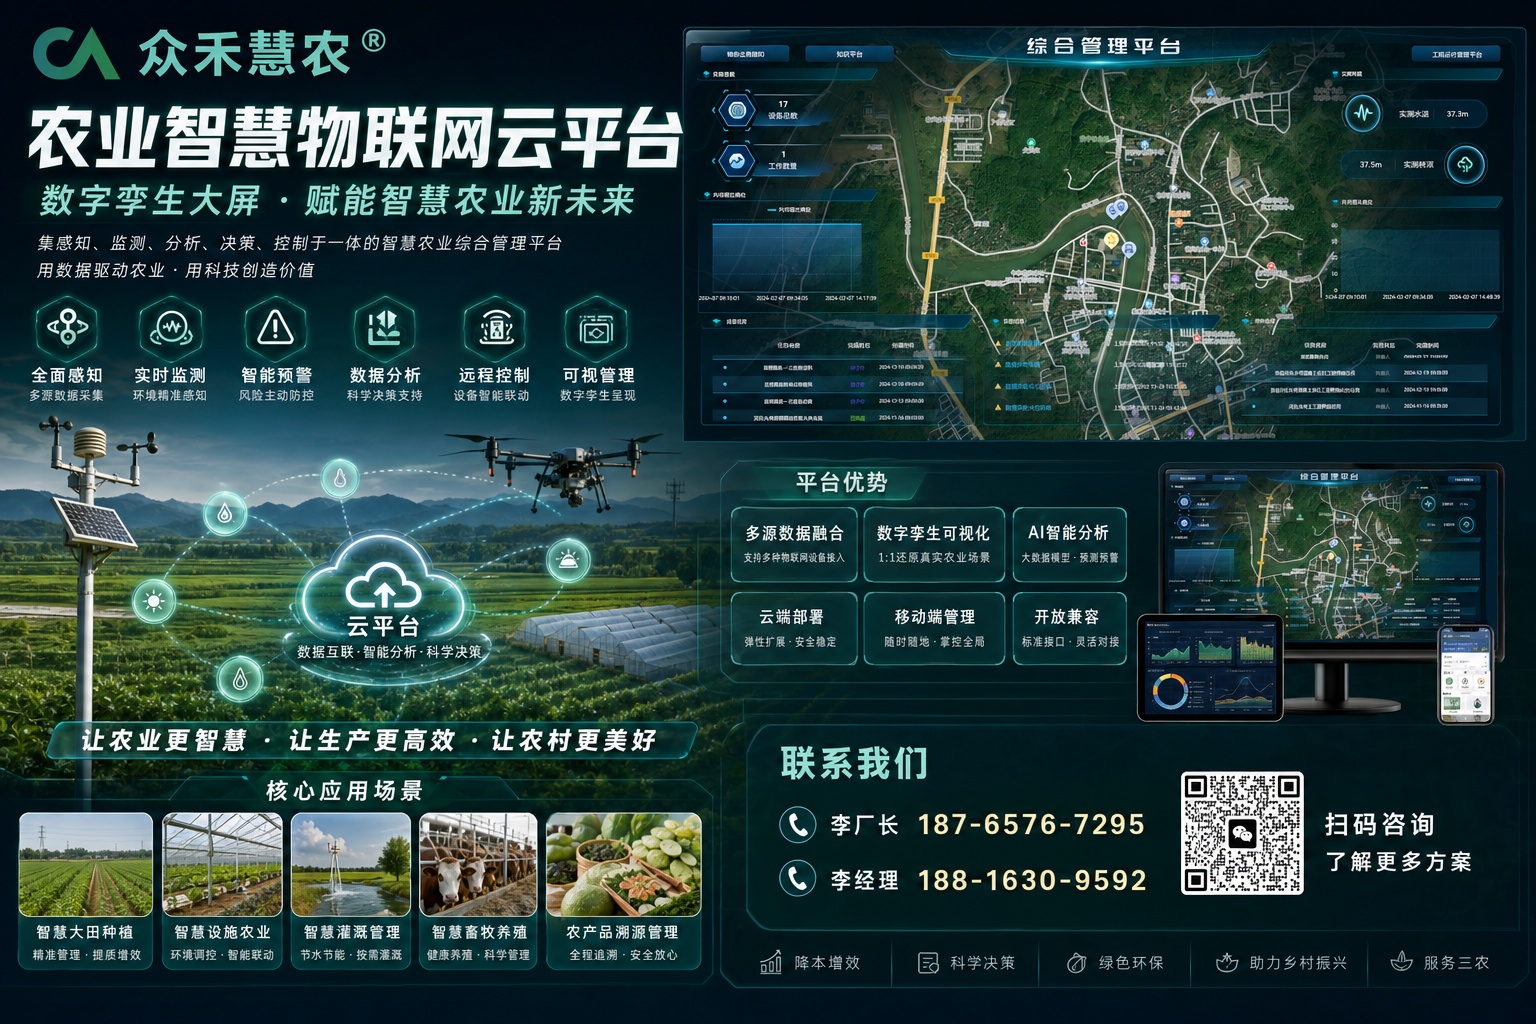
Task: Select the 数字孪生可视化 advantage card
Action: (x=933, y=544)
